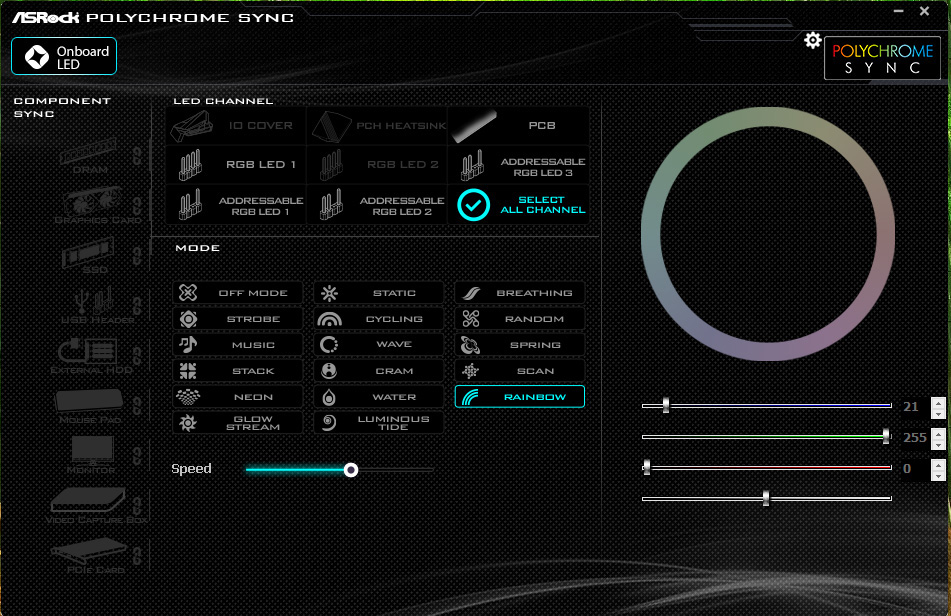951x616 pixels.
Task: Select the PCH Heatsink LED channel
Action: [377, 126]
